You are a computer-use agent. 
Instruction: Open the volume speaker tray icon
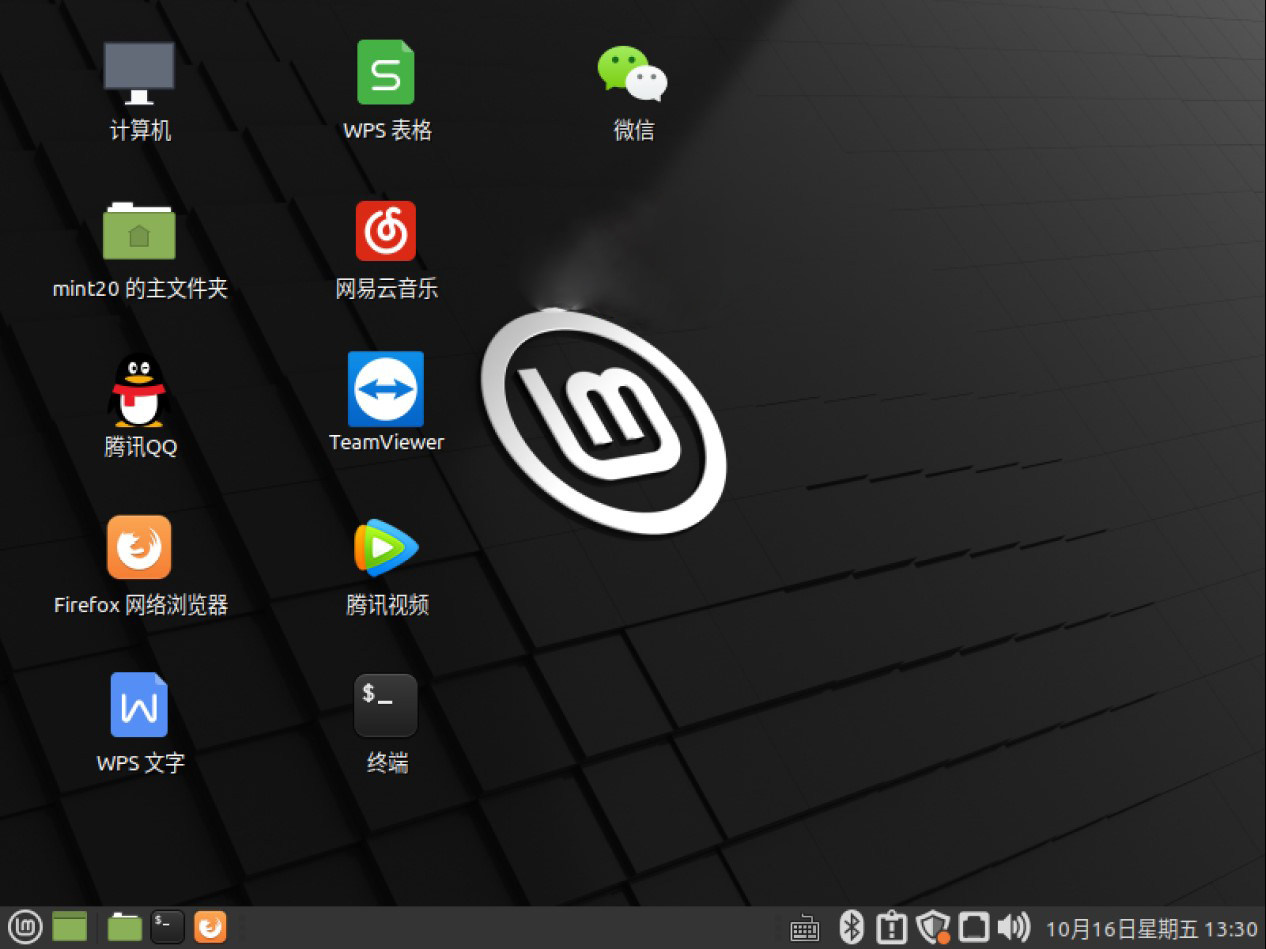1014,927
